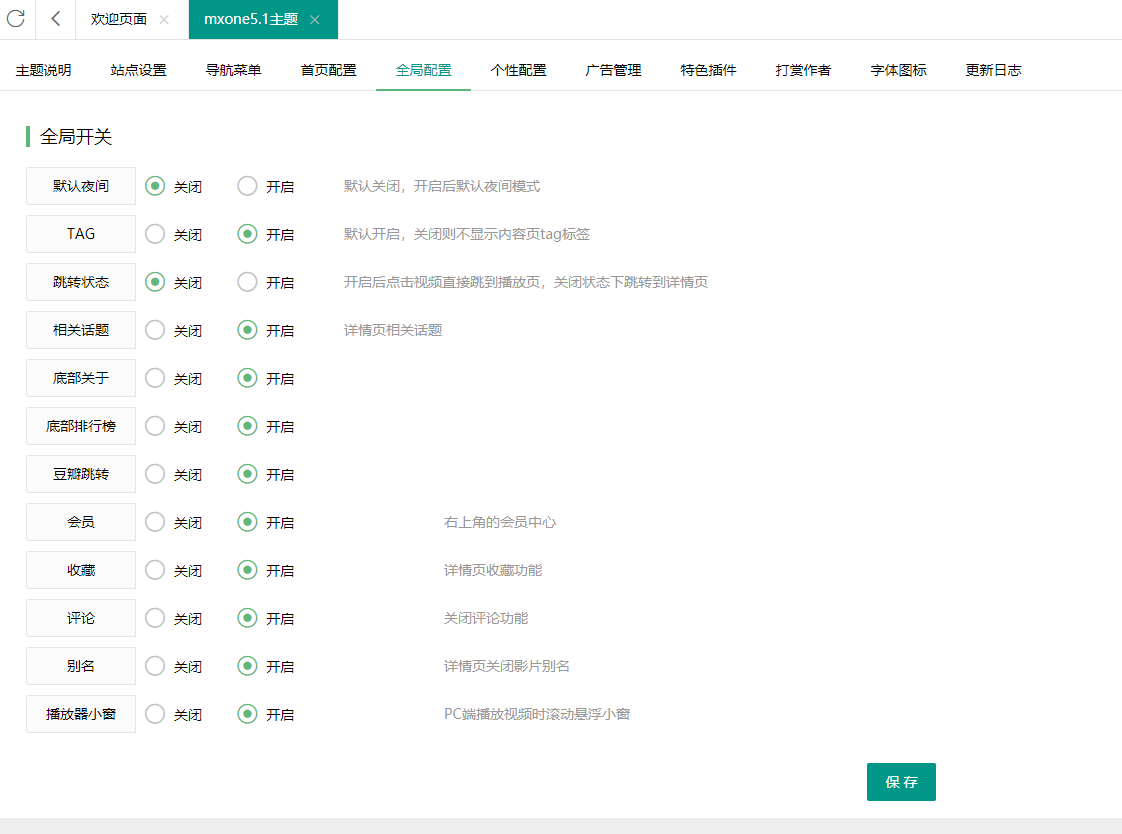1122x834 pixels.
Task: Select the 全局配置 tab
Action: tap(424, 70)
